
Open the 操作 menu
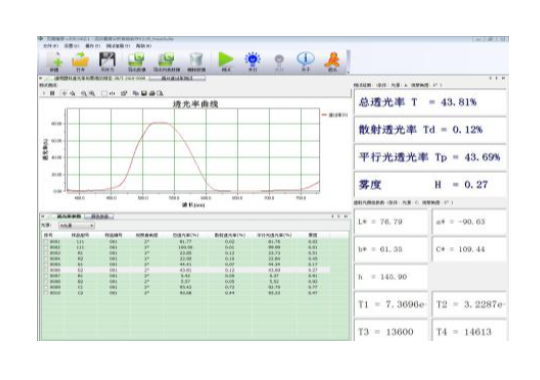click(93, 46)
